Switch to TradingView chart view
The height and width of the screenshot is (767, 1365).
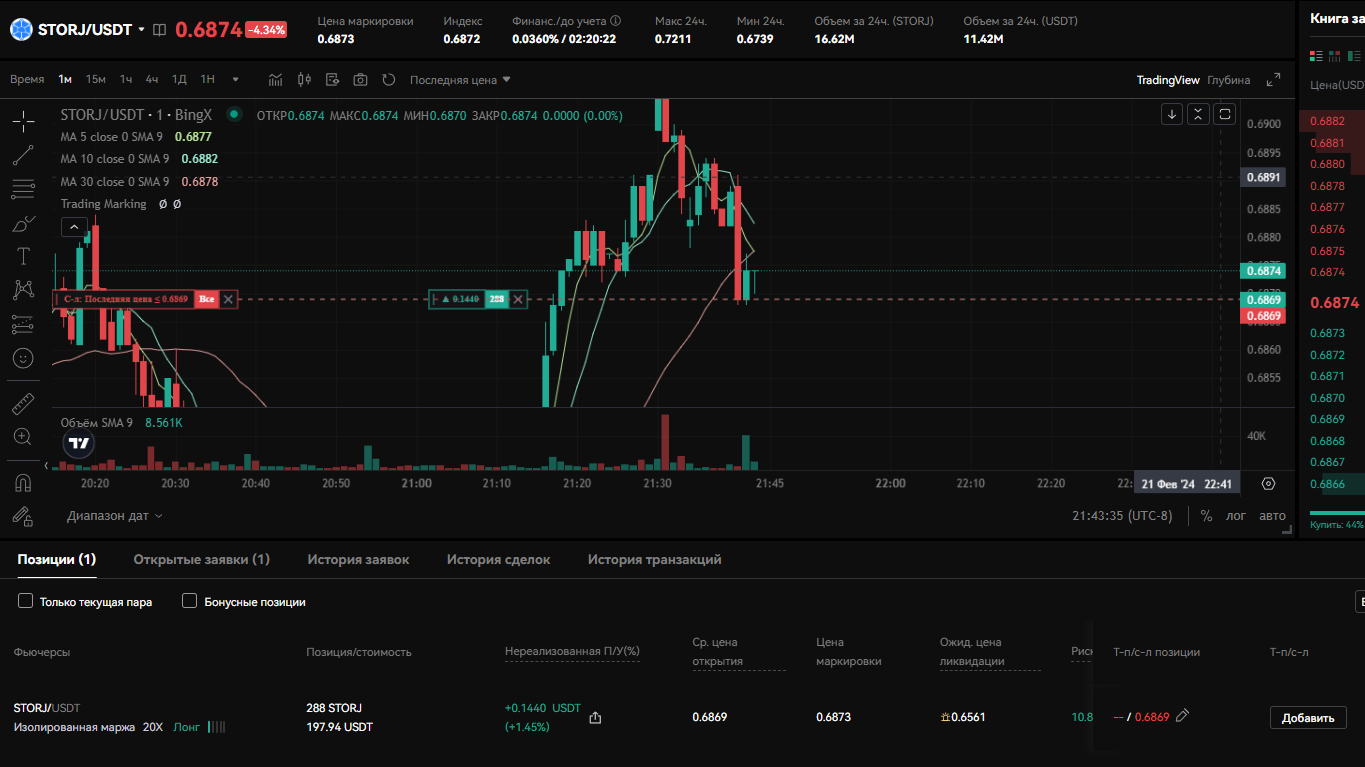[x=1168, y=80]
